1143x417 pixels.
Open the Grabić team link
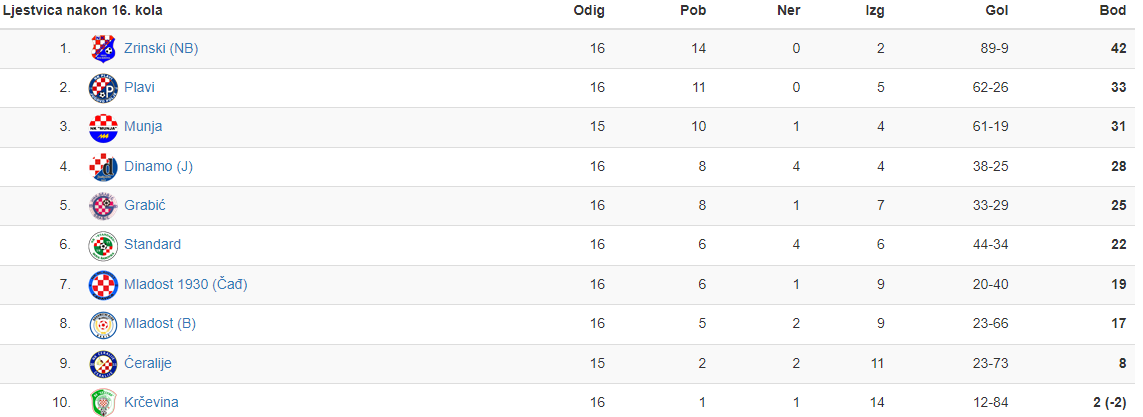(145, 206)
